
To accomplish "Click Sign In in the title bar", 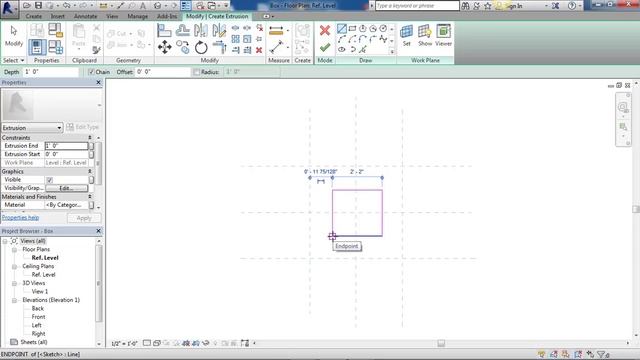I will click(x=513, y=6).
